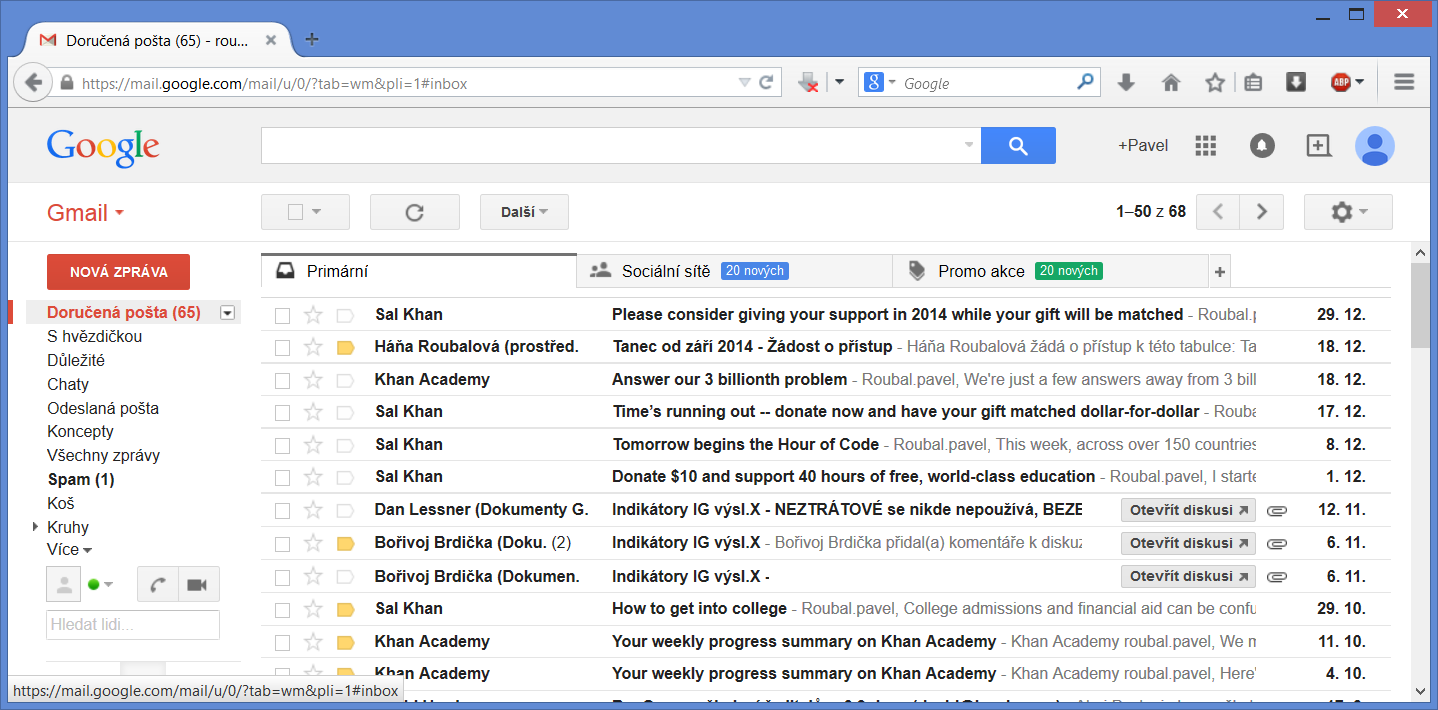Click the Firefox downloads arrow icon
The height and width of the screenshot is (710, 1438).
tap(1126, 83)
